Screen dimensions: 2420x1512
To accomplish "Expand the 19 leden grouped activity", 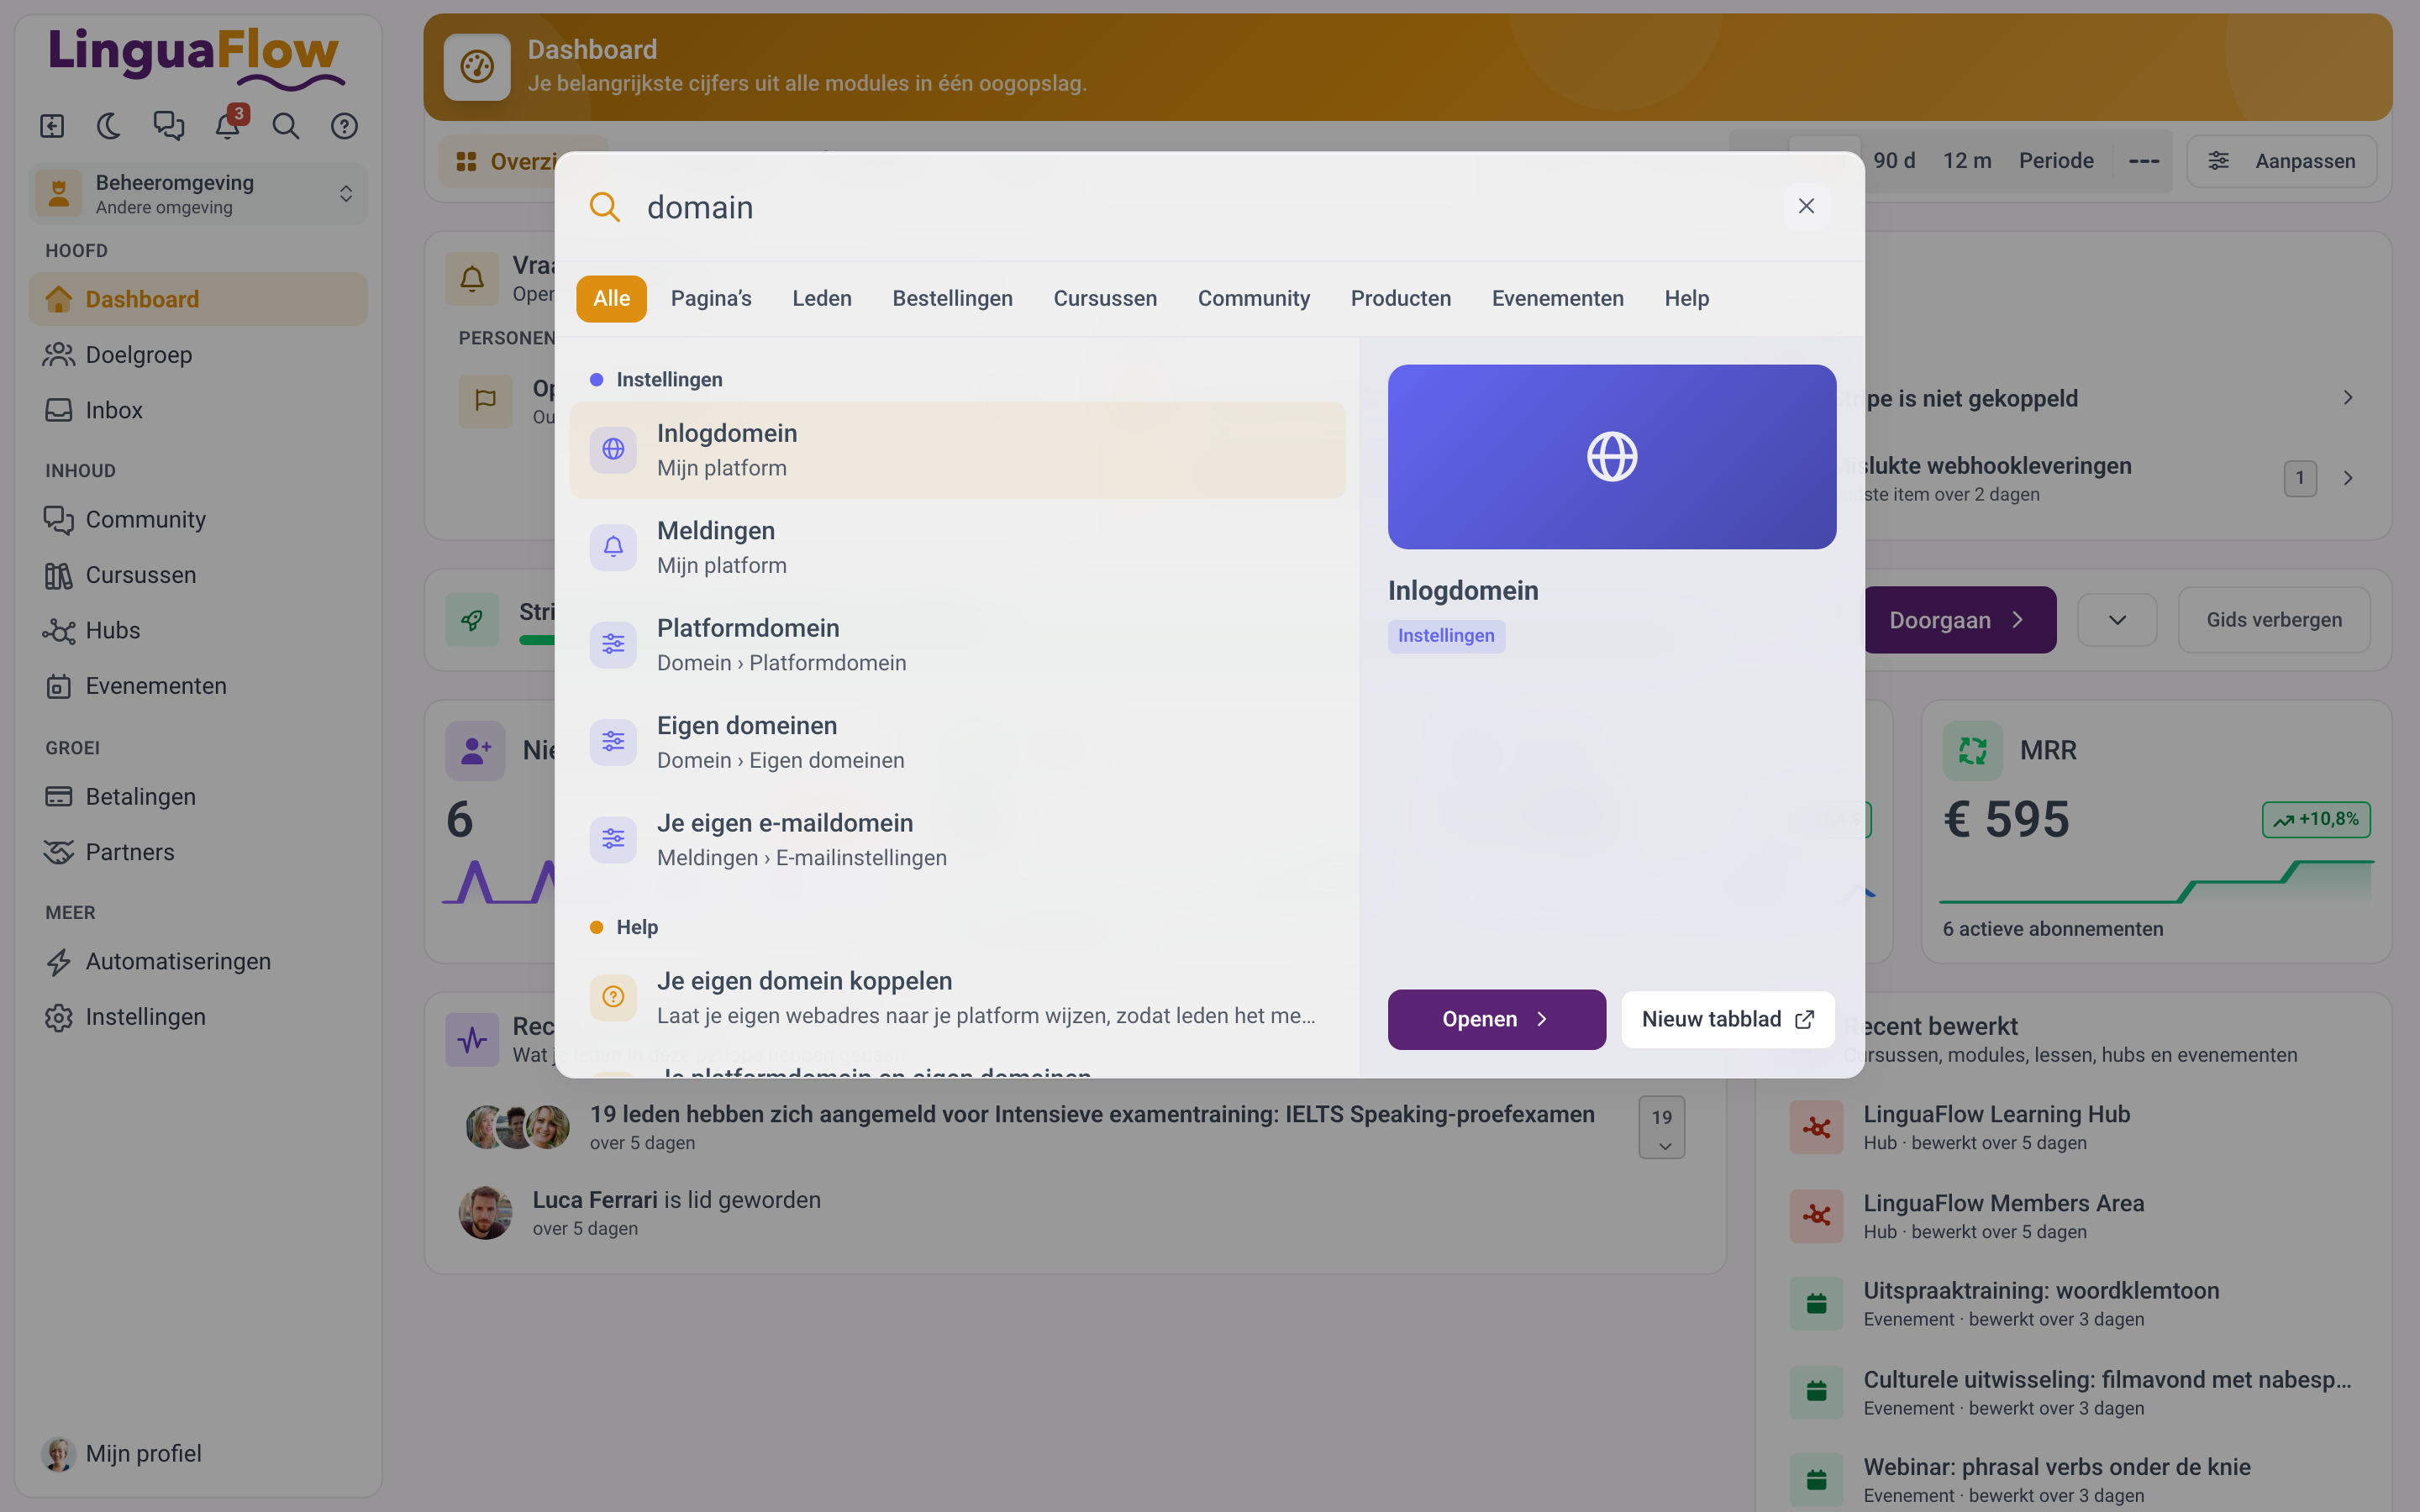I will 1662,1127.
